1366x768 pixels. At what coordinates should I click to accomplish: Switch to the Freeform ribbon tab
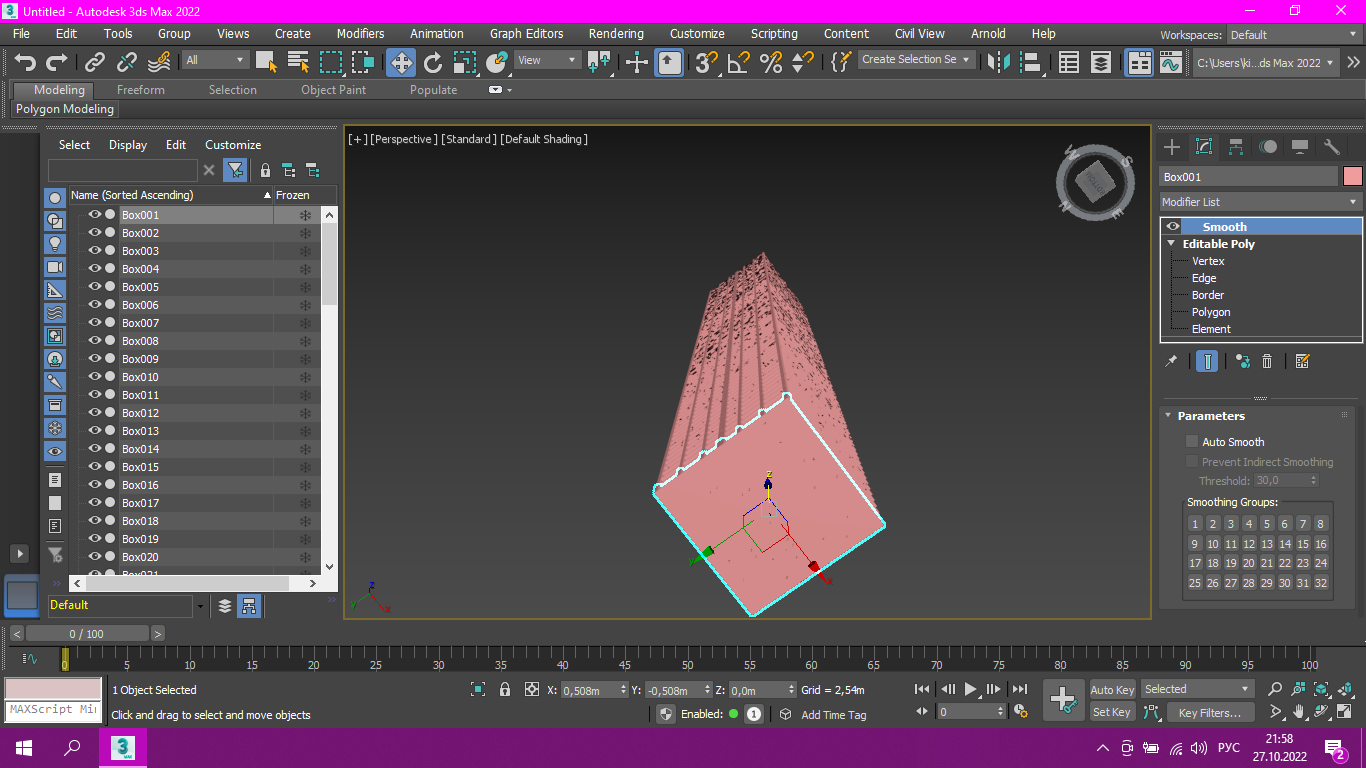coord(141,90)
